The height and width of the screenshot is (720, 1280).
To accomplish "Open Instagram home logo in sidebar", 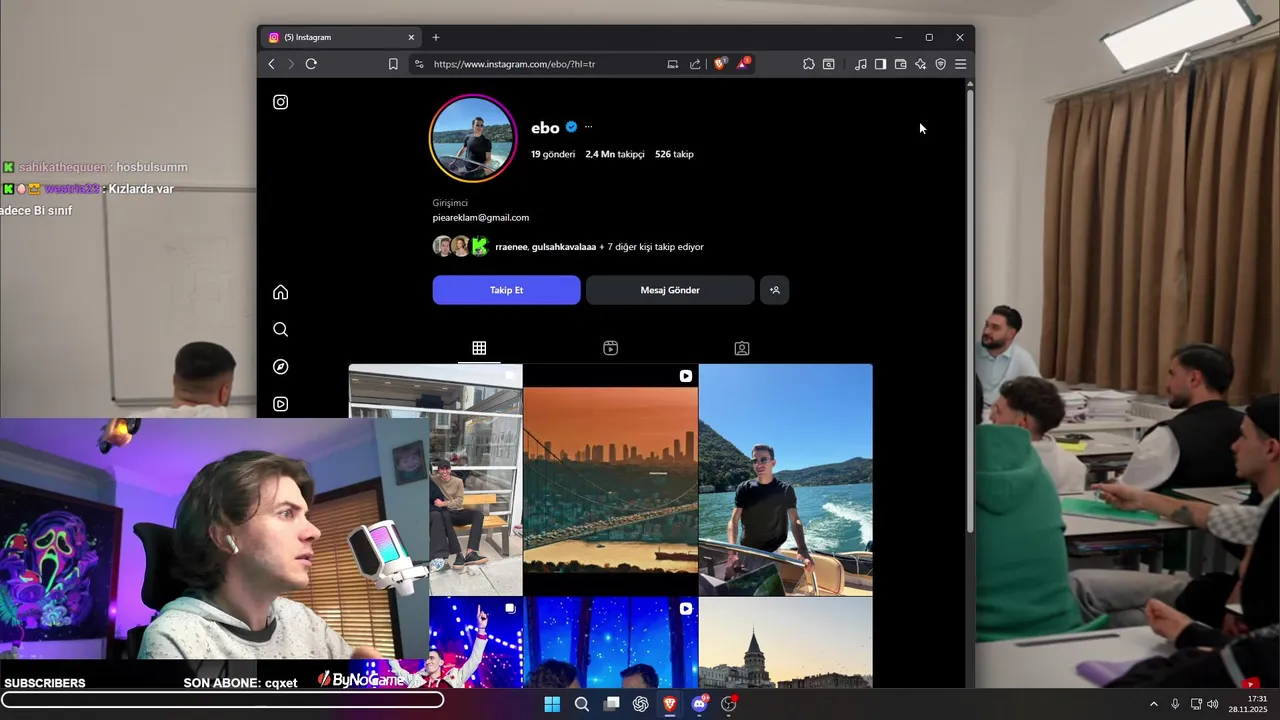I will tap(281, 102).
